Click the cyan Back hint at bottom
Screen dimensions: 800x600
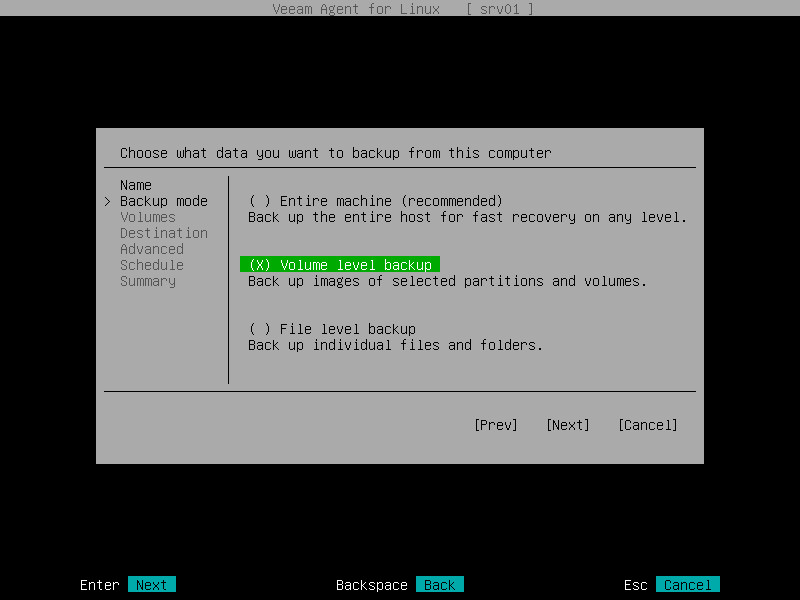pyautogui.click(x=440, y=585)
